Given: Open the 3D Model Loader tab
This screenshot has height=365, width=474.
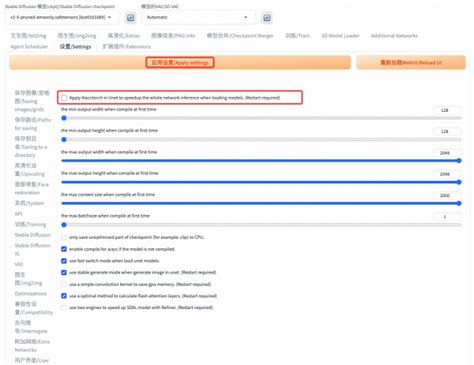Looking at the screenshot, I should click(x=340, y=36).
